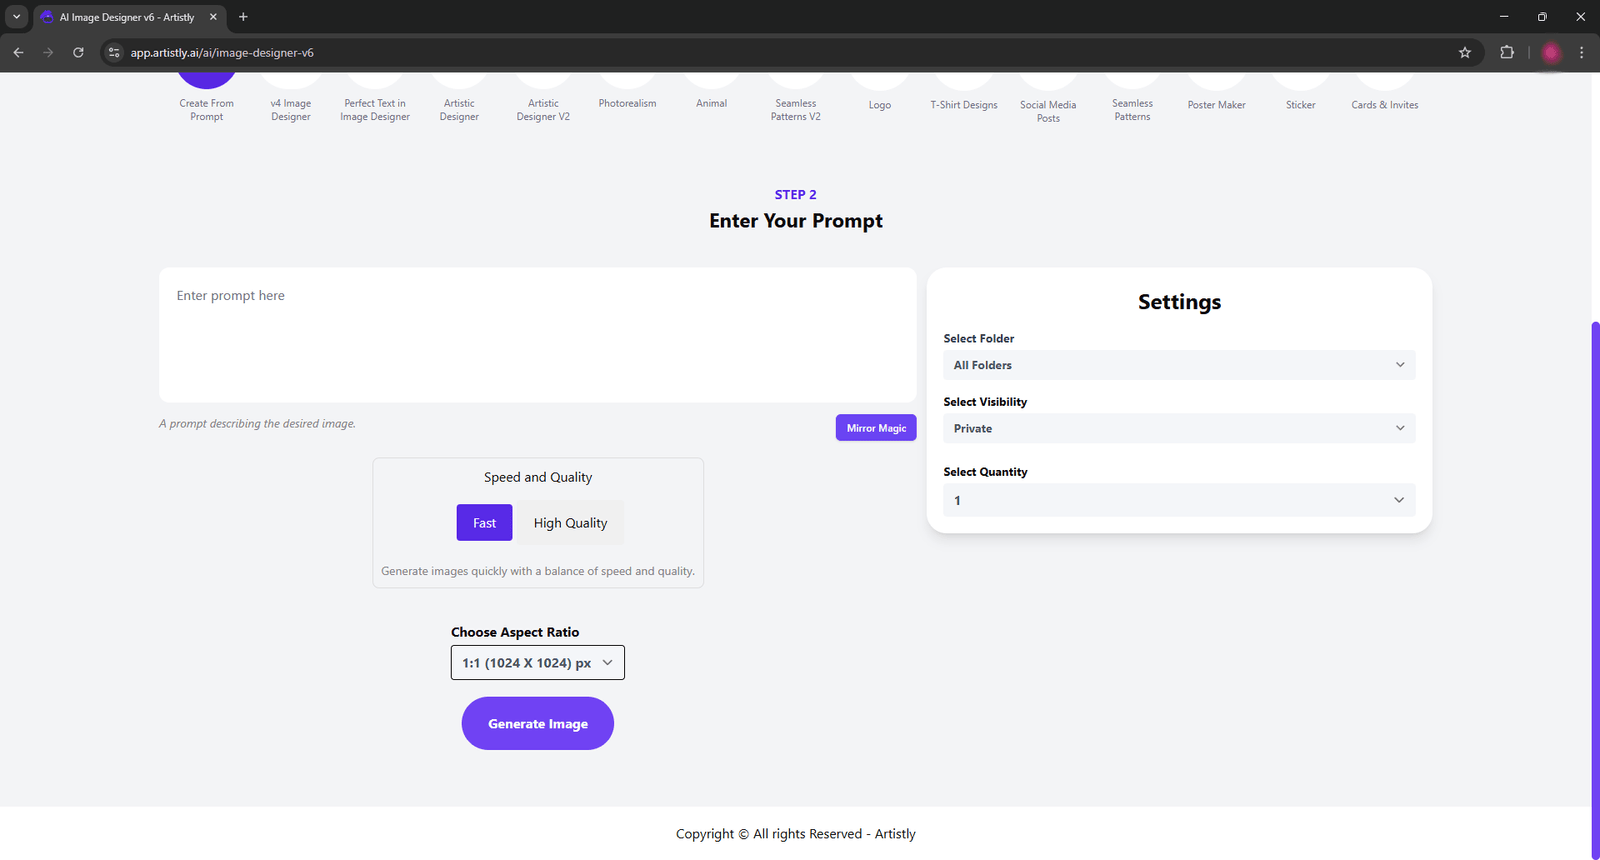Bookmark this page with the star icon
This screenshot has height=860, width=1600.
[x=1465, y=53]
